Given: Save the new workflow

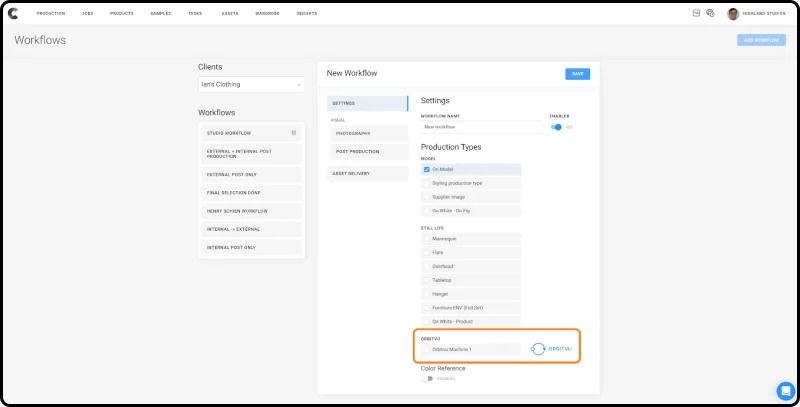Looking at the screenshot, I should coord(577,74).
